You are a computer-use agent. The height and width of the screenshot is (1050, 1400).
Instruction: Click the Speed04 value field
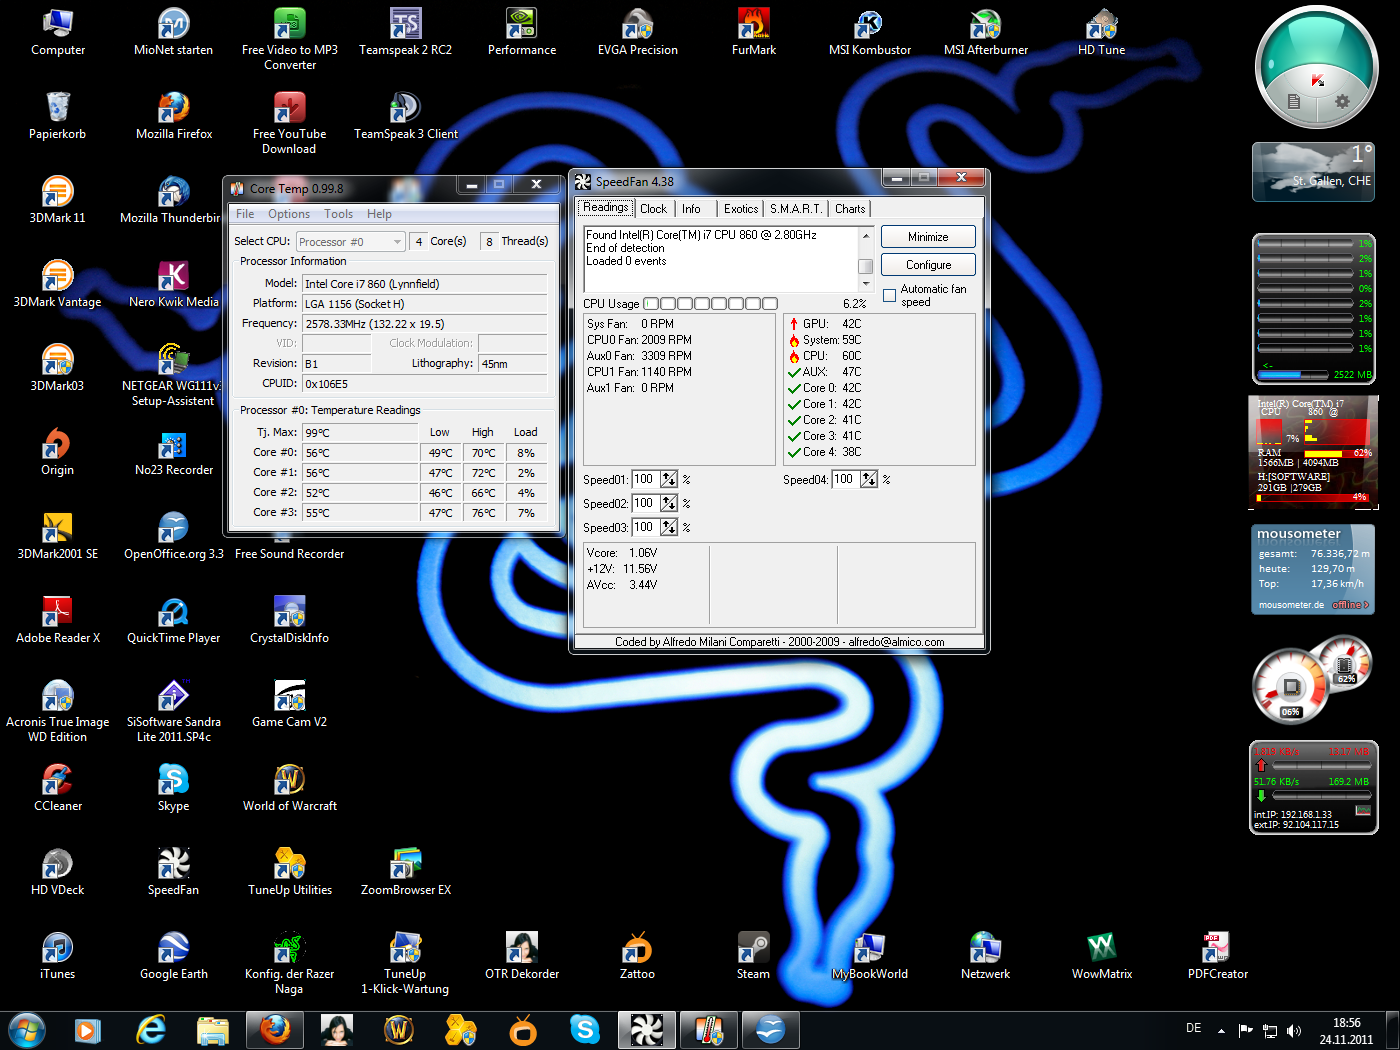coord(845,479)
